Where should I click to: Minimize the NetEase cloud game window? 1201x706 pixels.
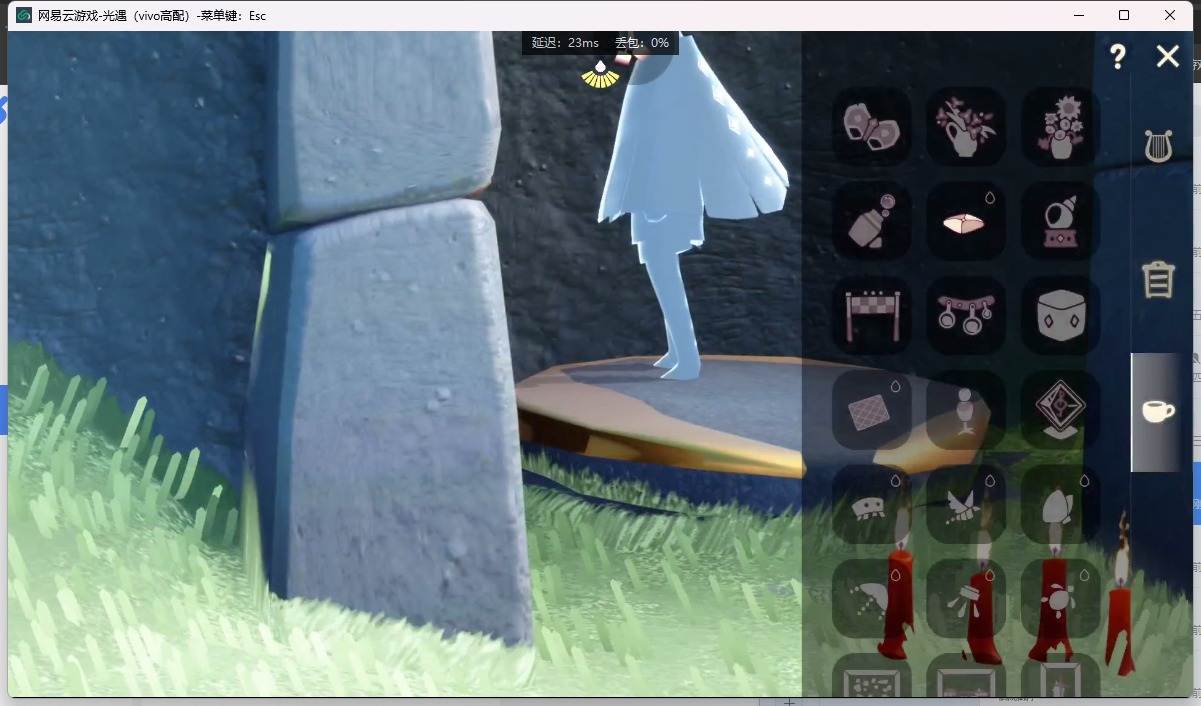point(1078,15)
